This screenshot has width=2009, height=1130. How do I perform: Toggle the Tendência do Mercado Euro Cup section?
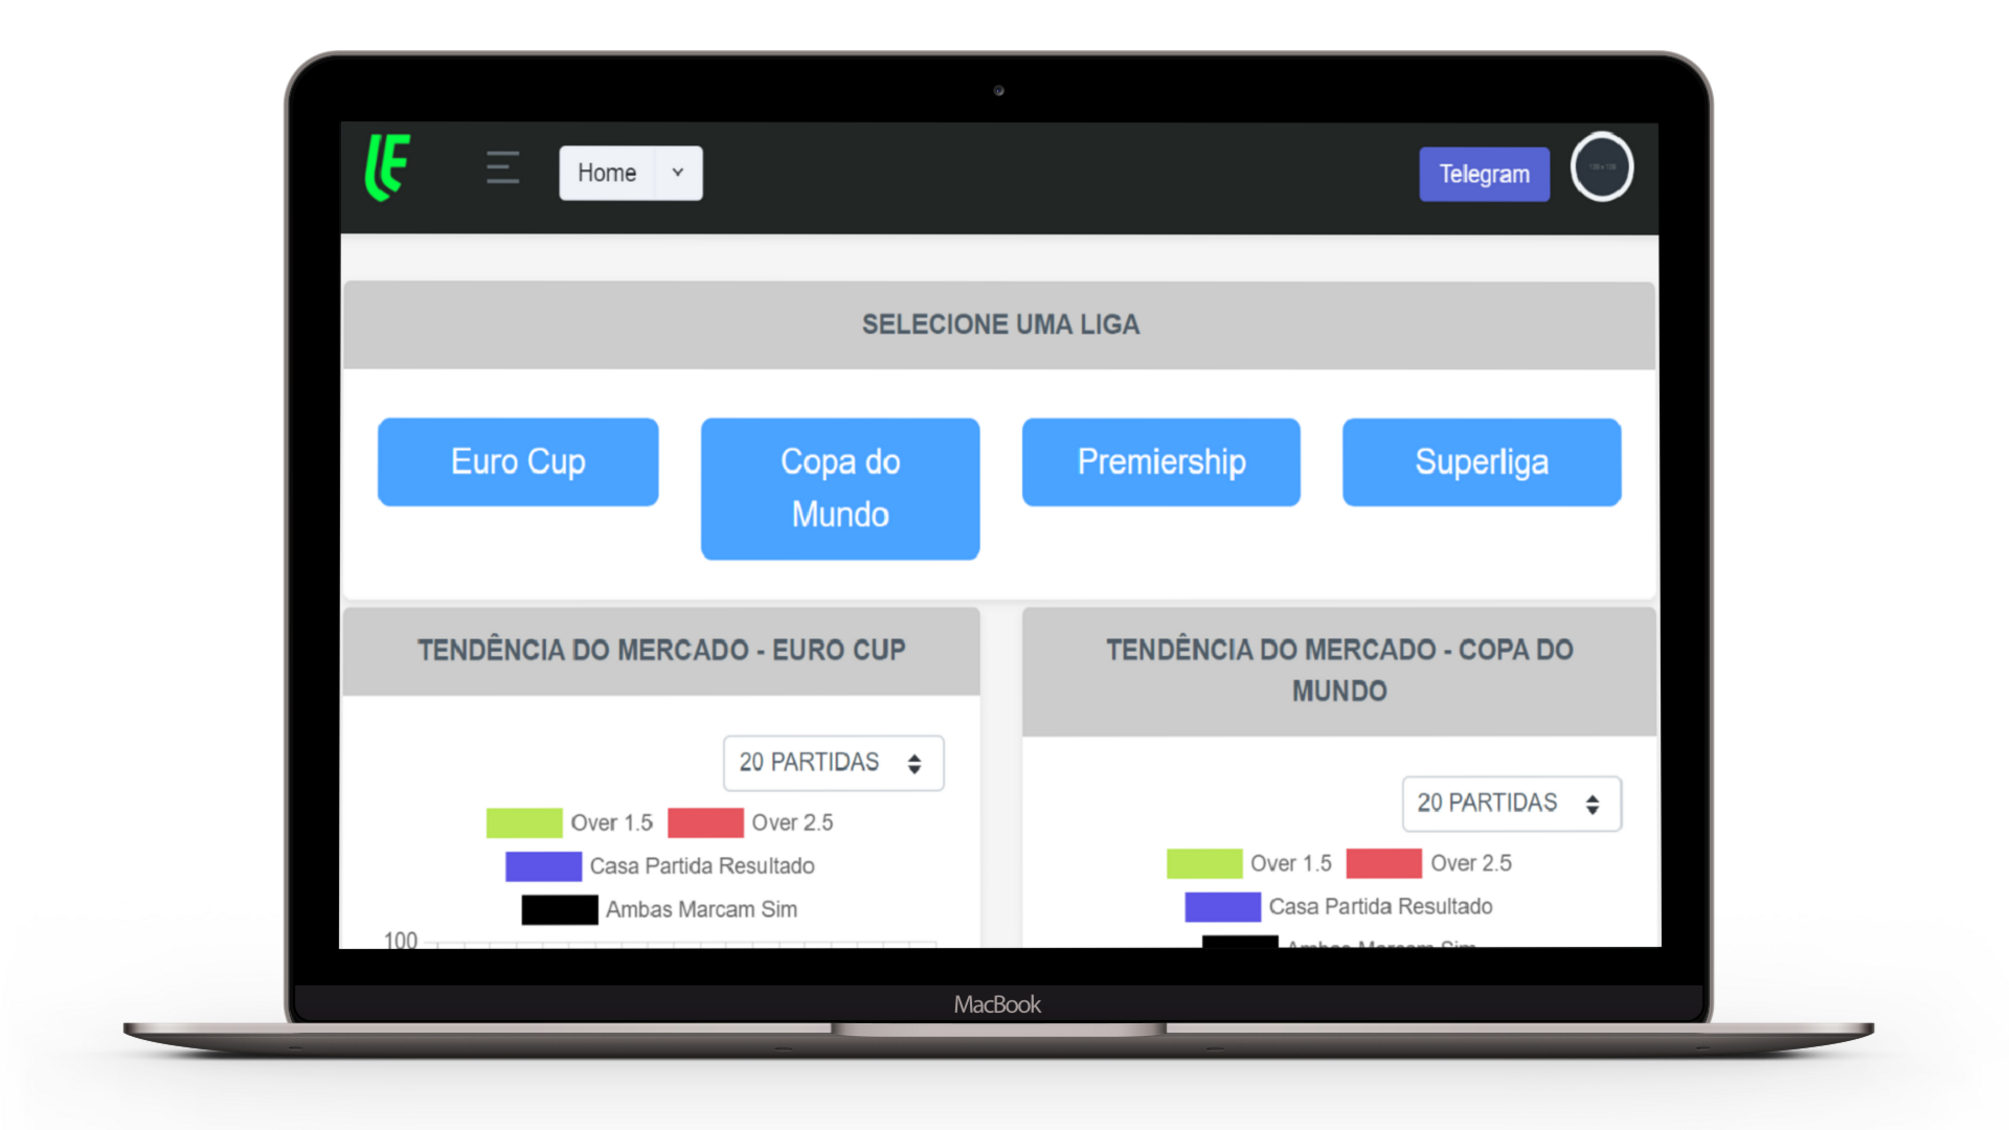pos(660,648)
